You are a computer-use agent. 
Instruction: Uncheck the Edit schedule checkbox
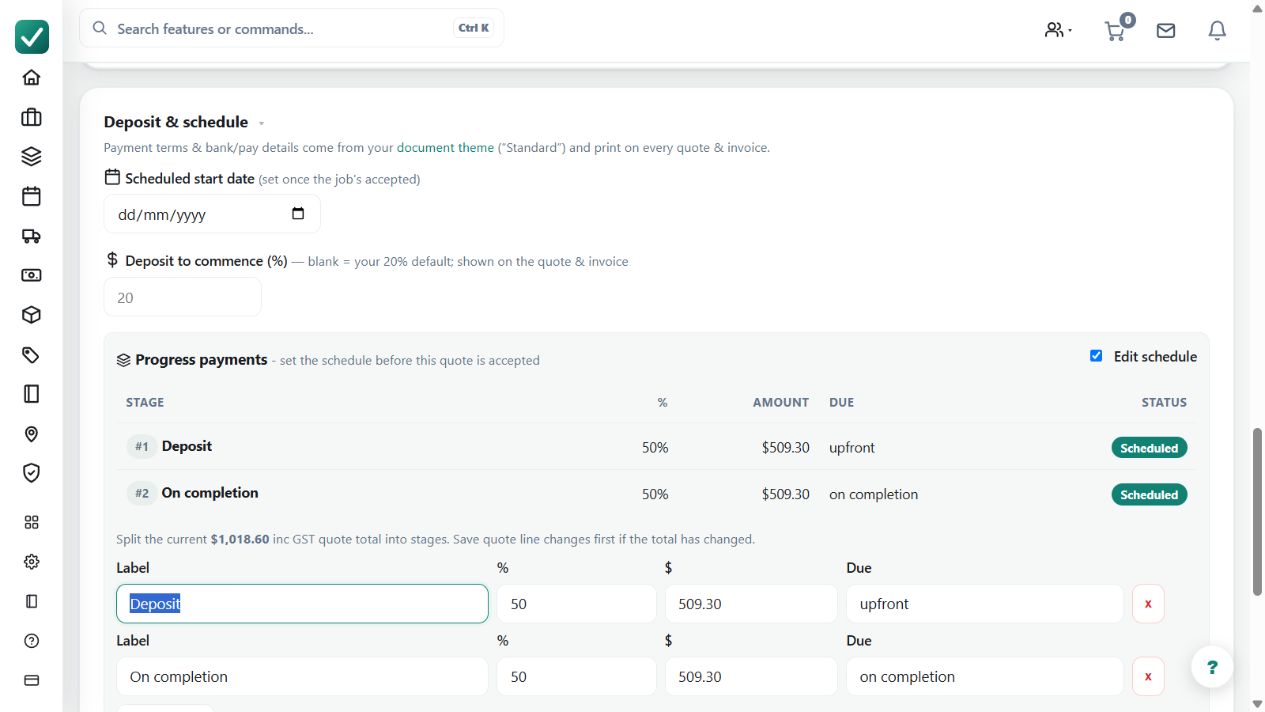[x=1096, y=356]
